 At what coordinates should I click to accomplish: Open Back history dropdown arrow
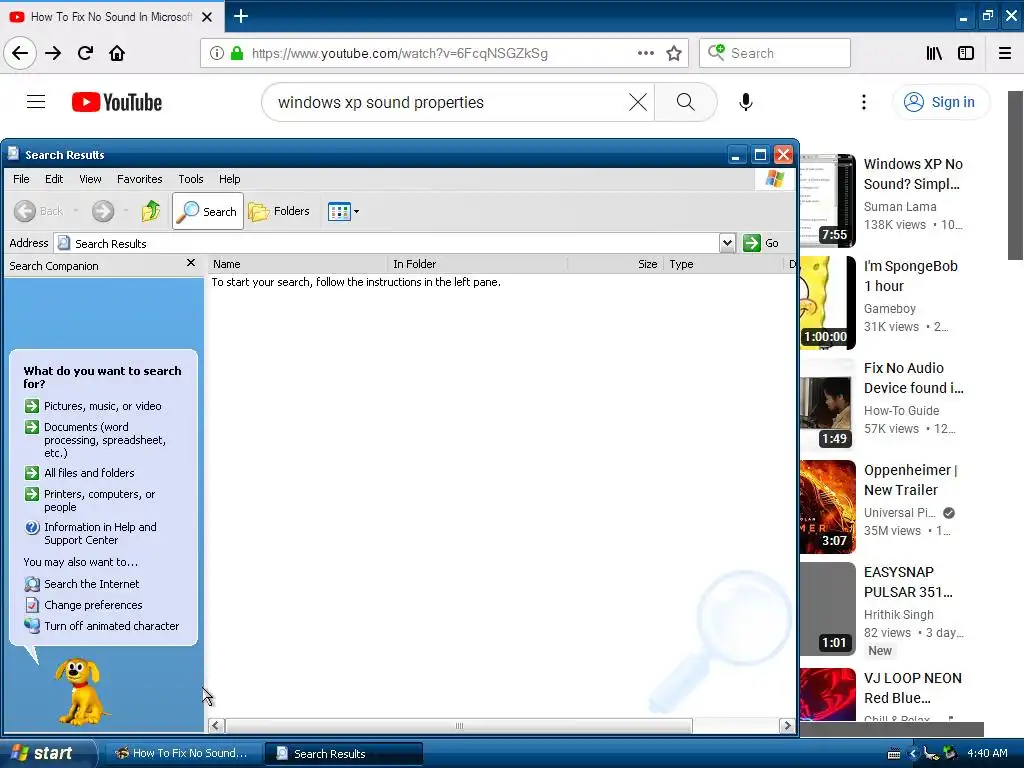(x=76, y=210)
